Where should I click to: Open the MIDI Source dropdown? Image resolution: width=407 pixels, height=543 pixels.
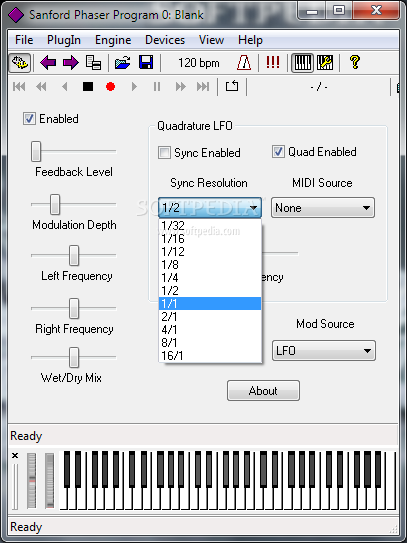323,208
